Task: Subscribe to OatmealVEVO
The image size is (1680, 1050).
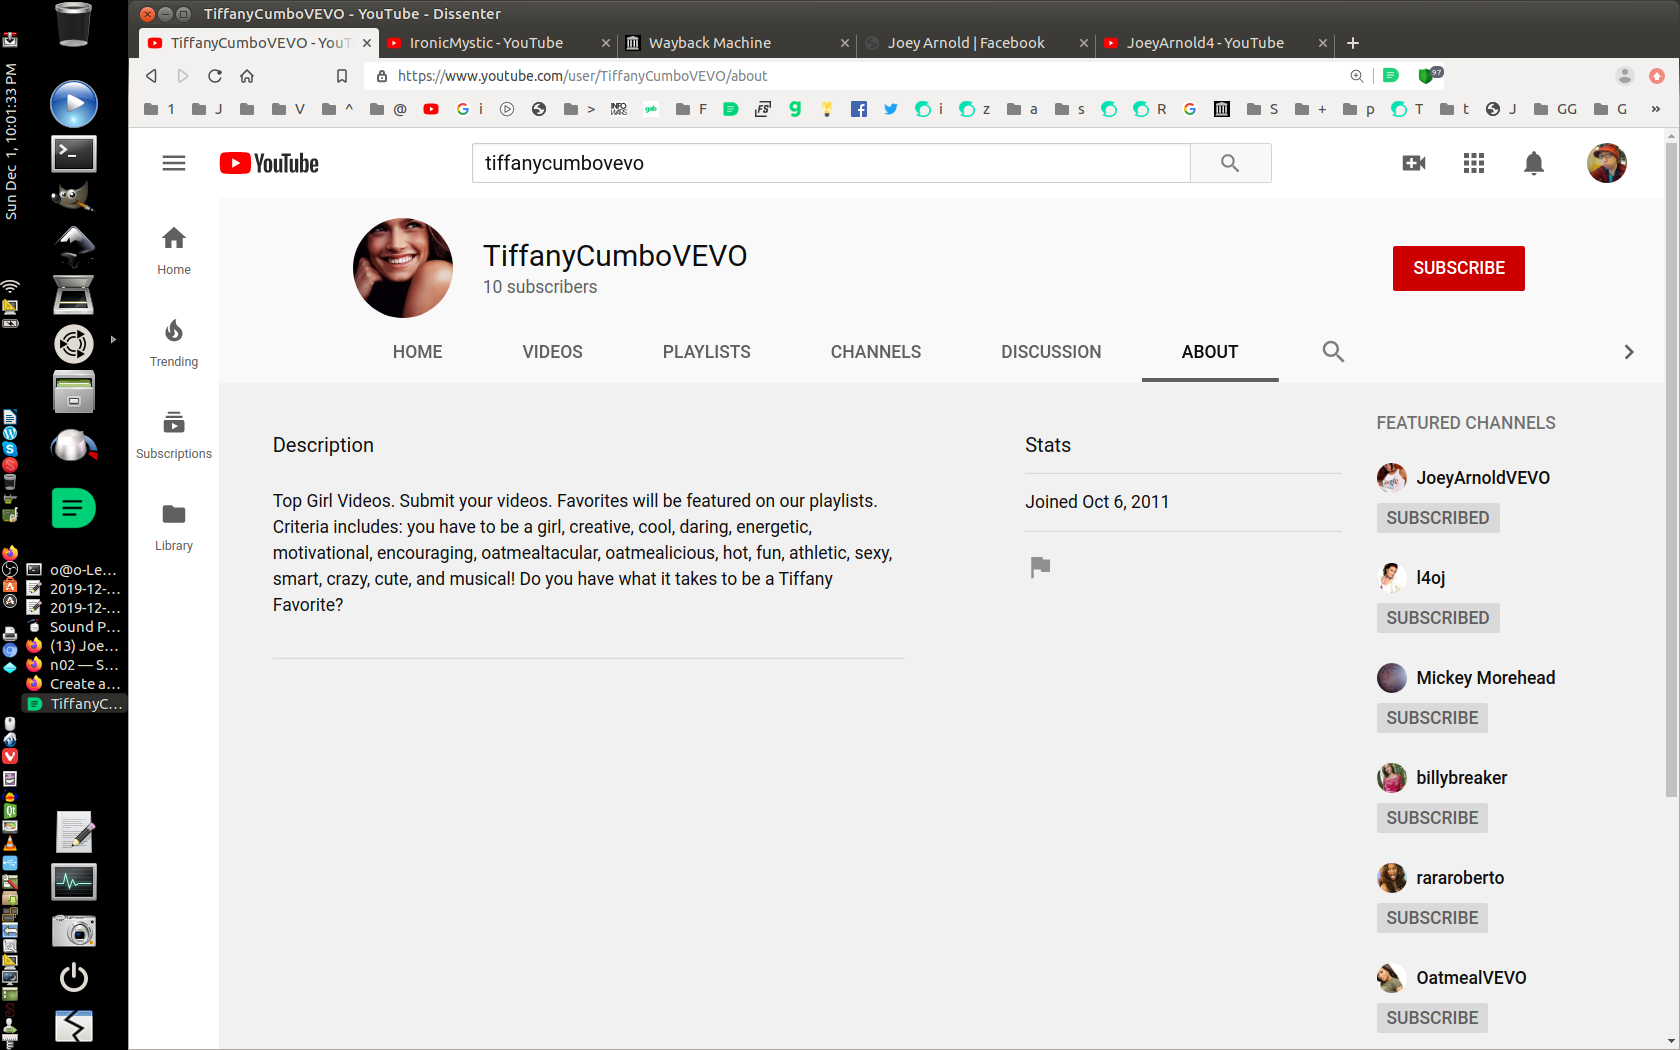Action: tap(1432, 1018)
